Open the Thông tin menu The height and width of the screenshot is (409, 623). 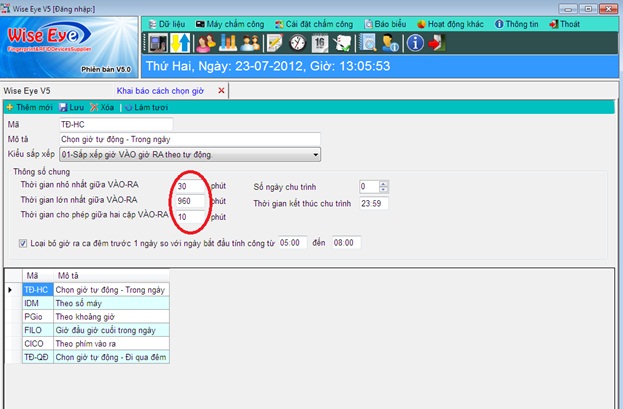pyautogui.click(x=517, y=24)
